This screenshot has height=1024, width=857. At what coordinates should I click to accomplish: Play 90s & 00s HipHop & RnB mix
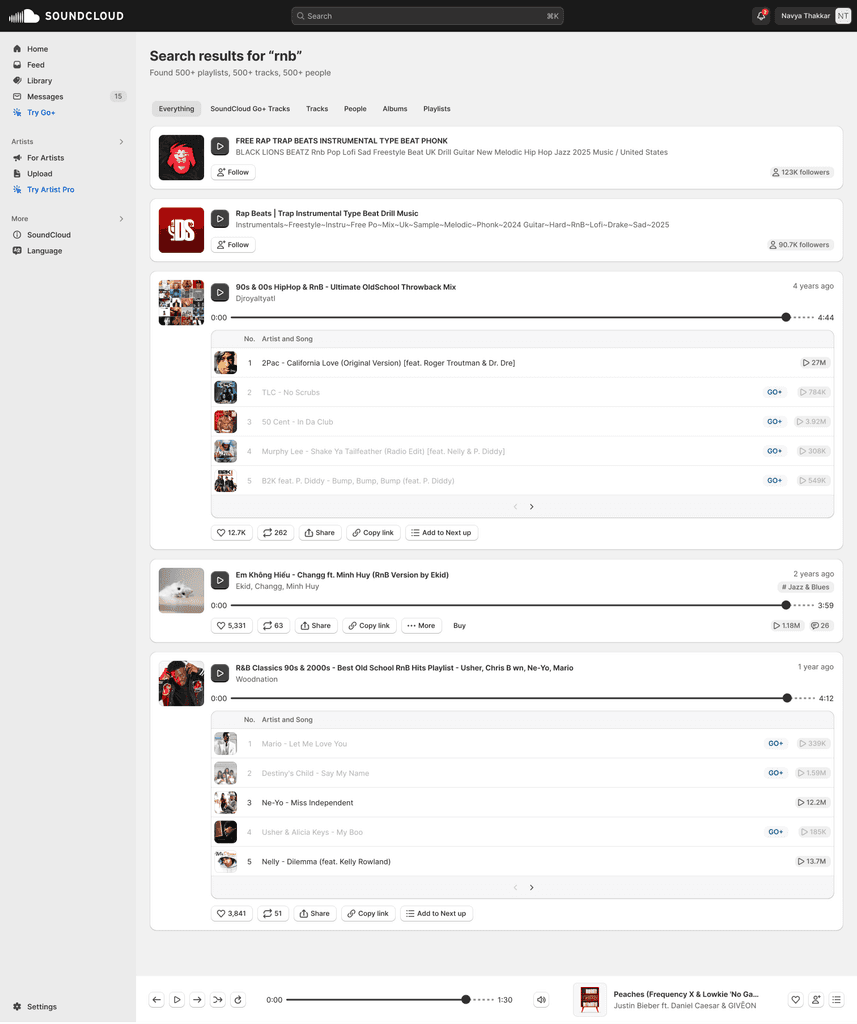[x=220, y=293]
